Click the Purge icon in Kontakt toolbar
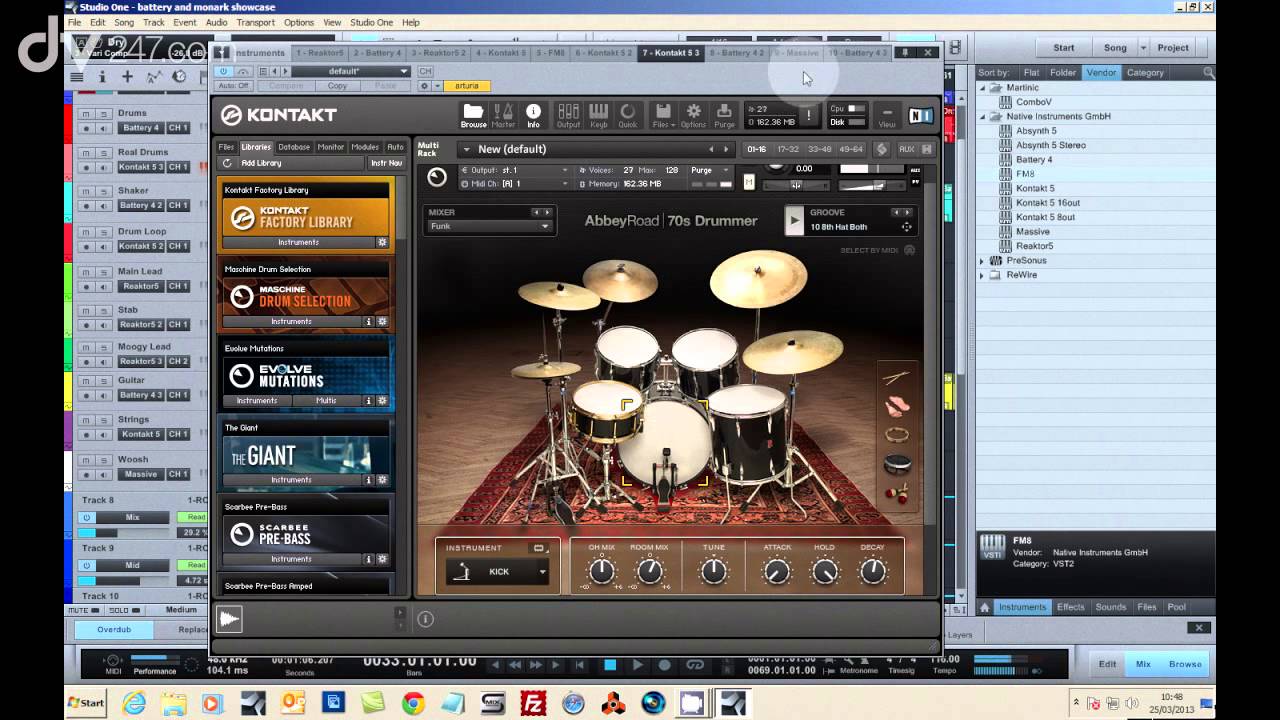This screenshot has width=1280, height=720. tap(723, 113)
